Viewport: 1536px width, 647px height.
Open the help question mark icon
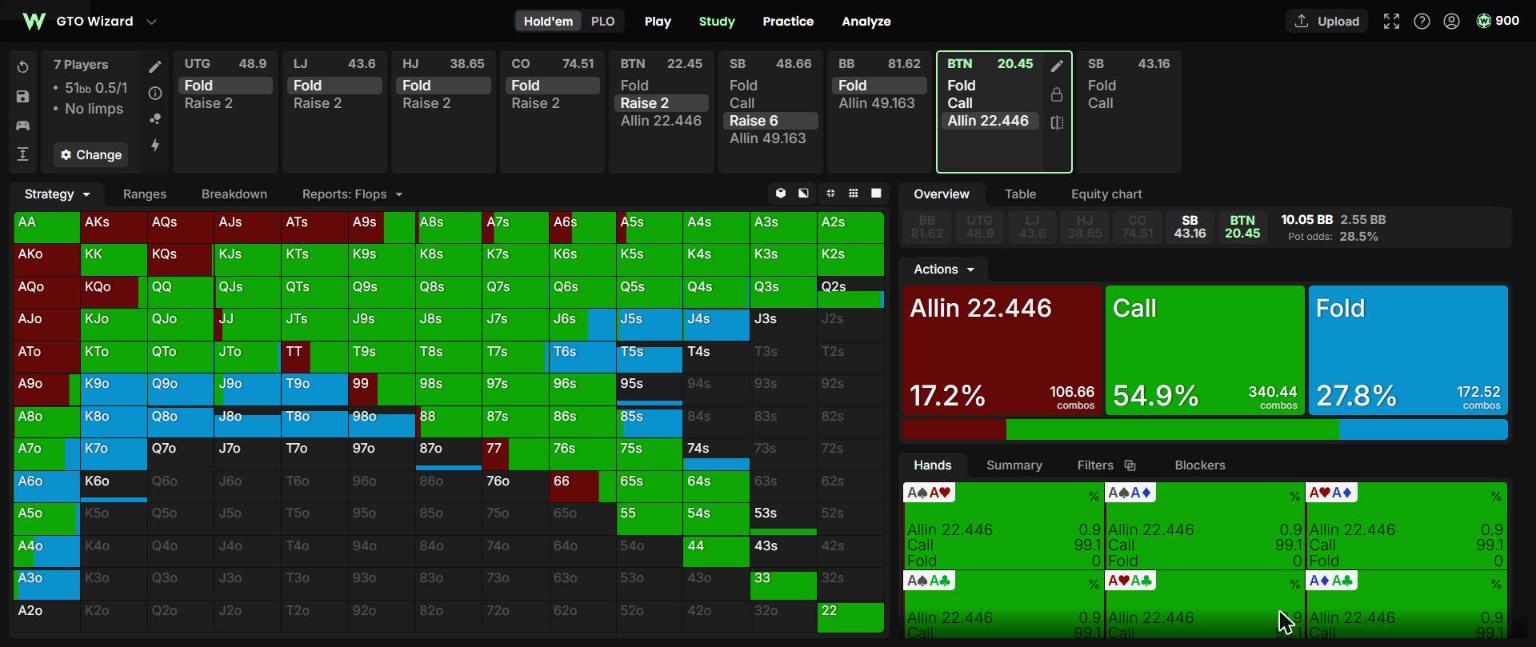1422,21
